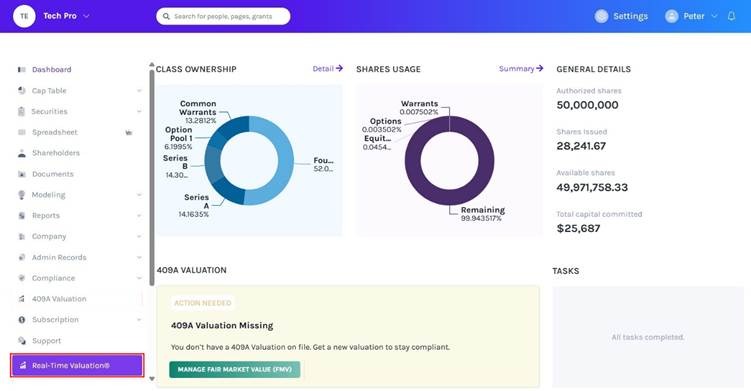This screenshot has width=751, height=391.
Task: Open Documents page
Action: coord(53,174)
